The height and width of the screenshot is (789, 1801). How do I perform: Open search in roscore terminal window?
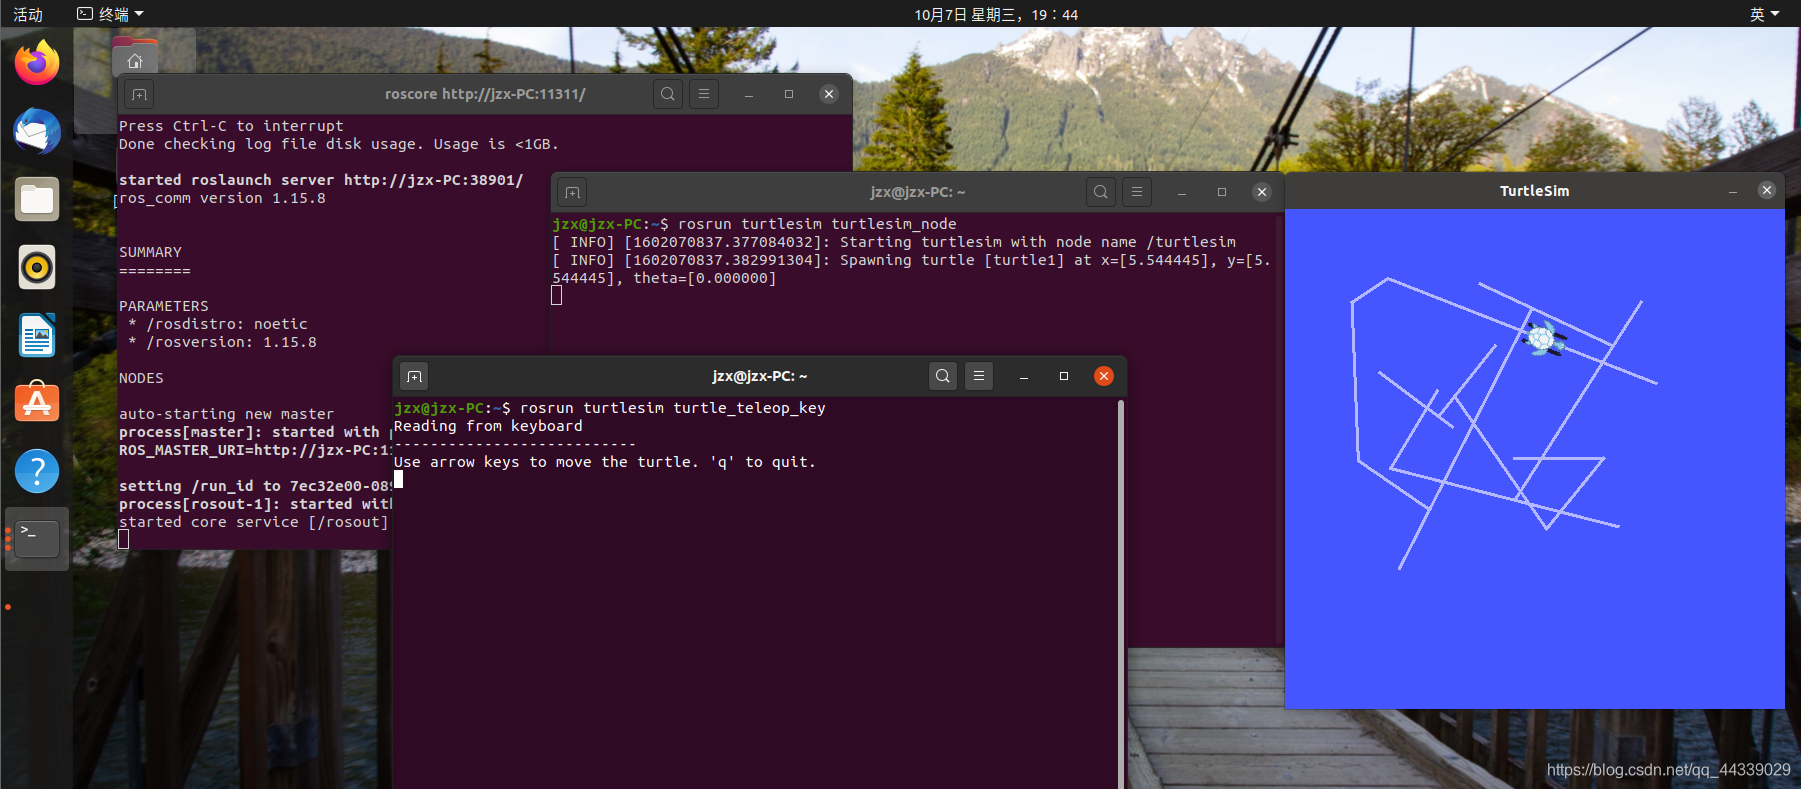(x=668, y=94)
